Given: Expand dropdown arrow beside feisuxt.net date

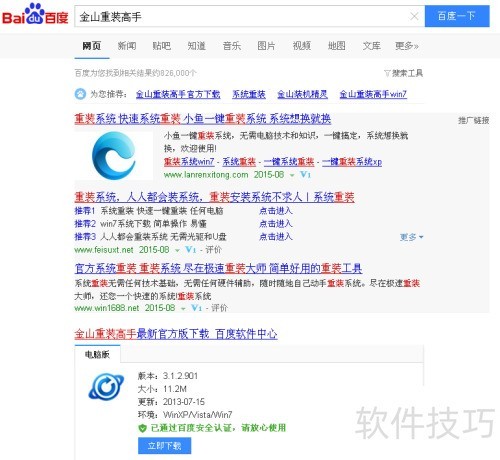Looking at the screenshot, I should point(177,250).
